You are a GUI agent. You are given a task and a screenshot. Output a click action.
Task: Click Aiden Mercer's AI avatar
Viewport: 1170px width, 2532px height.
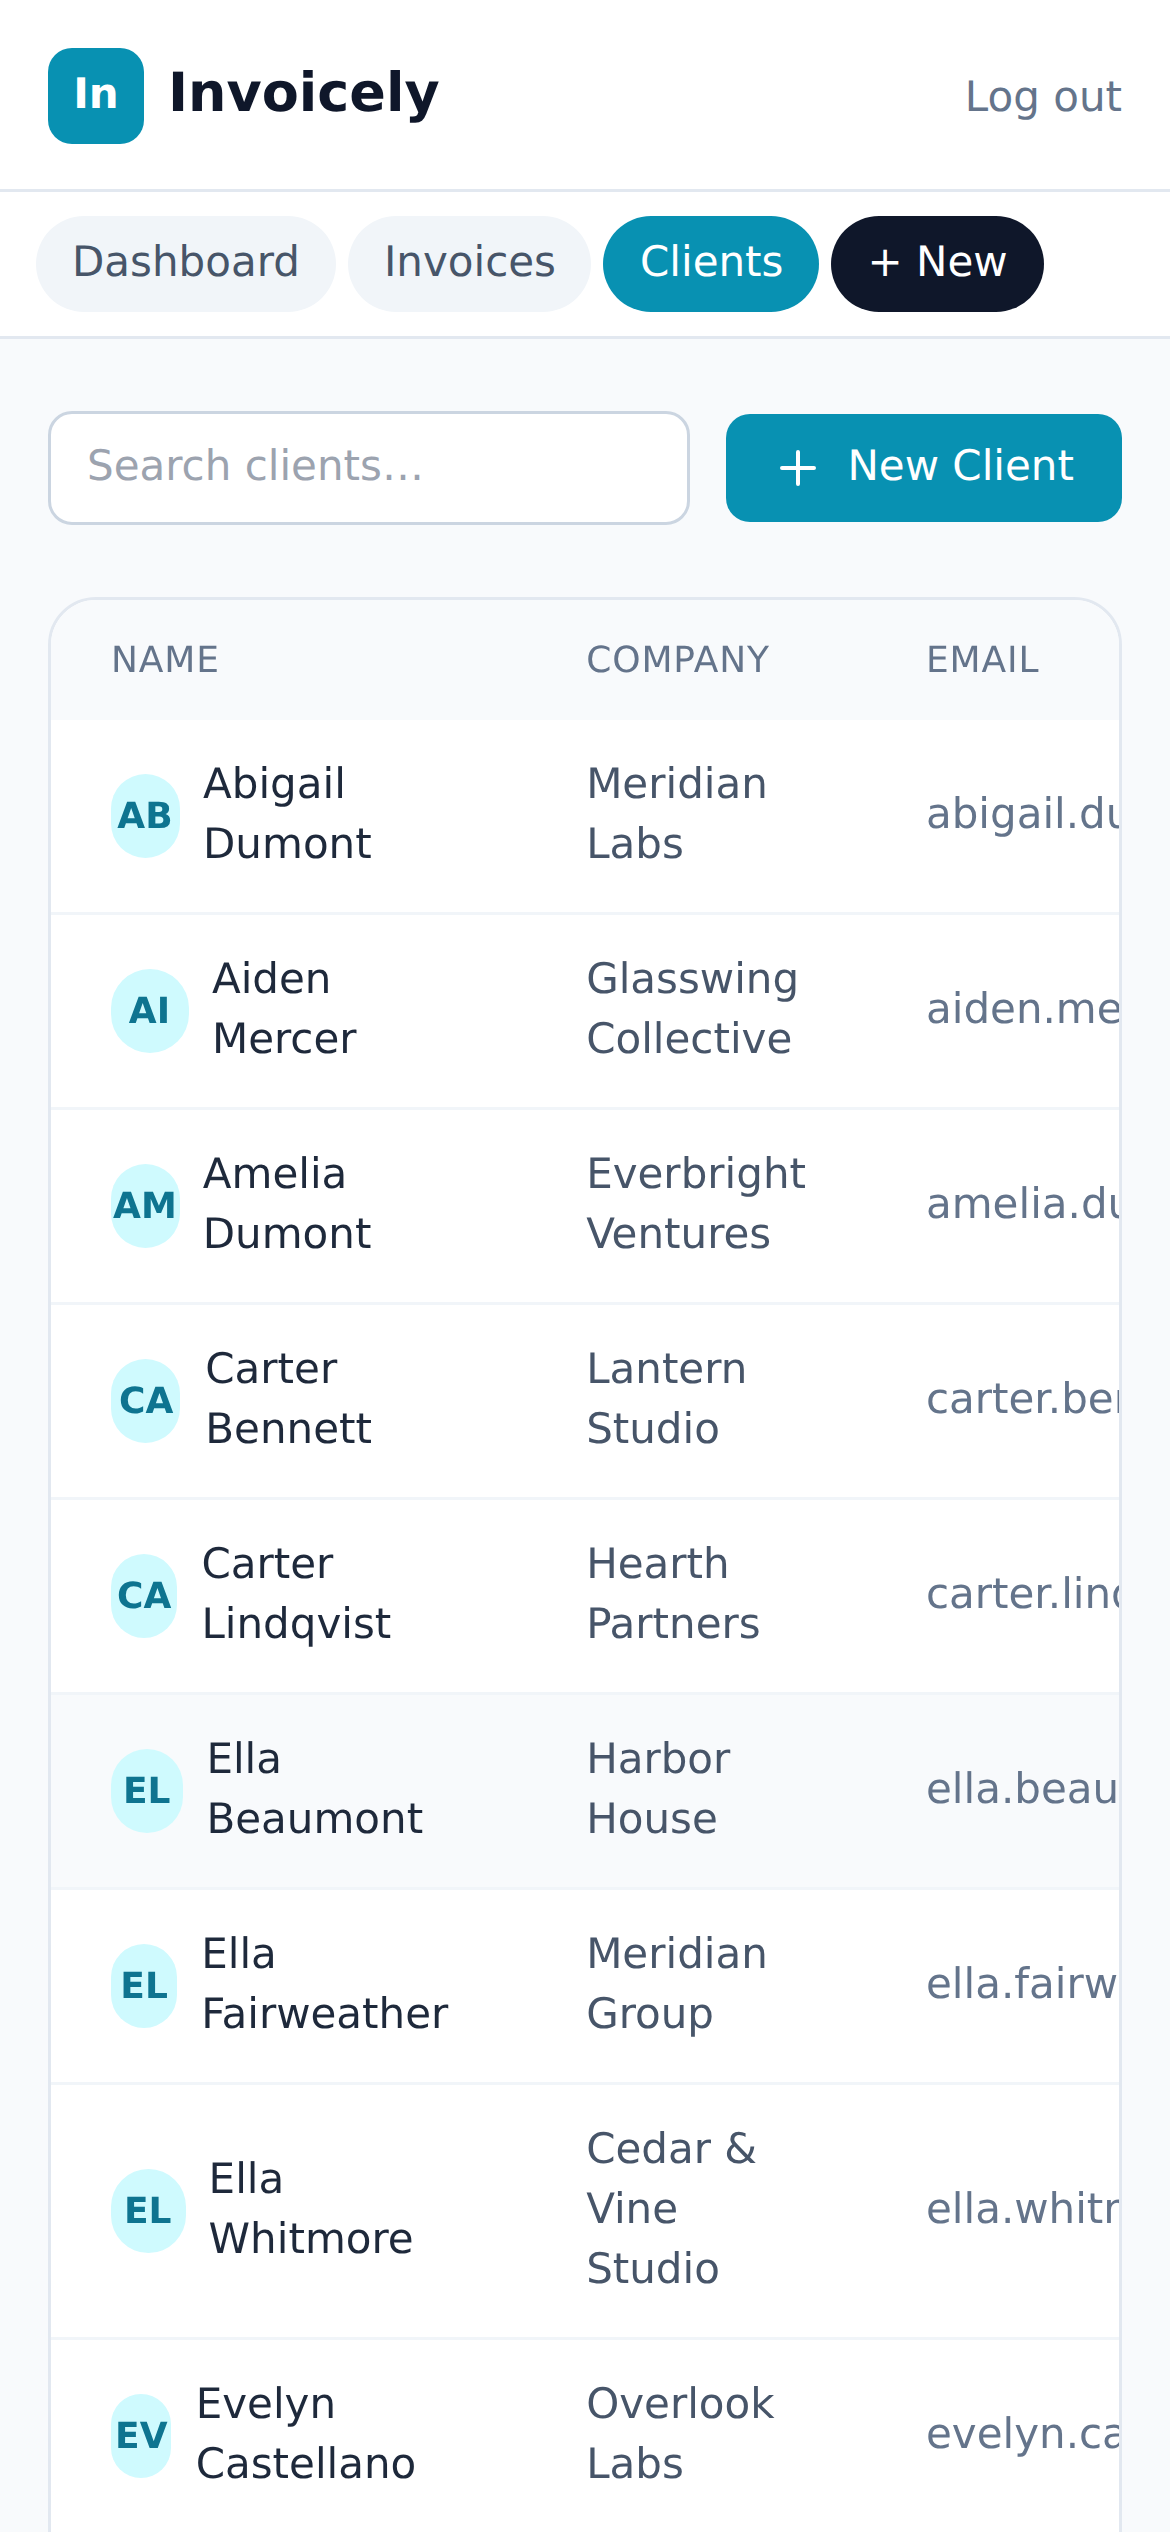click(150, 1011)
